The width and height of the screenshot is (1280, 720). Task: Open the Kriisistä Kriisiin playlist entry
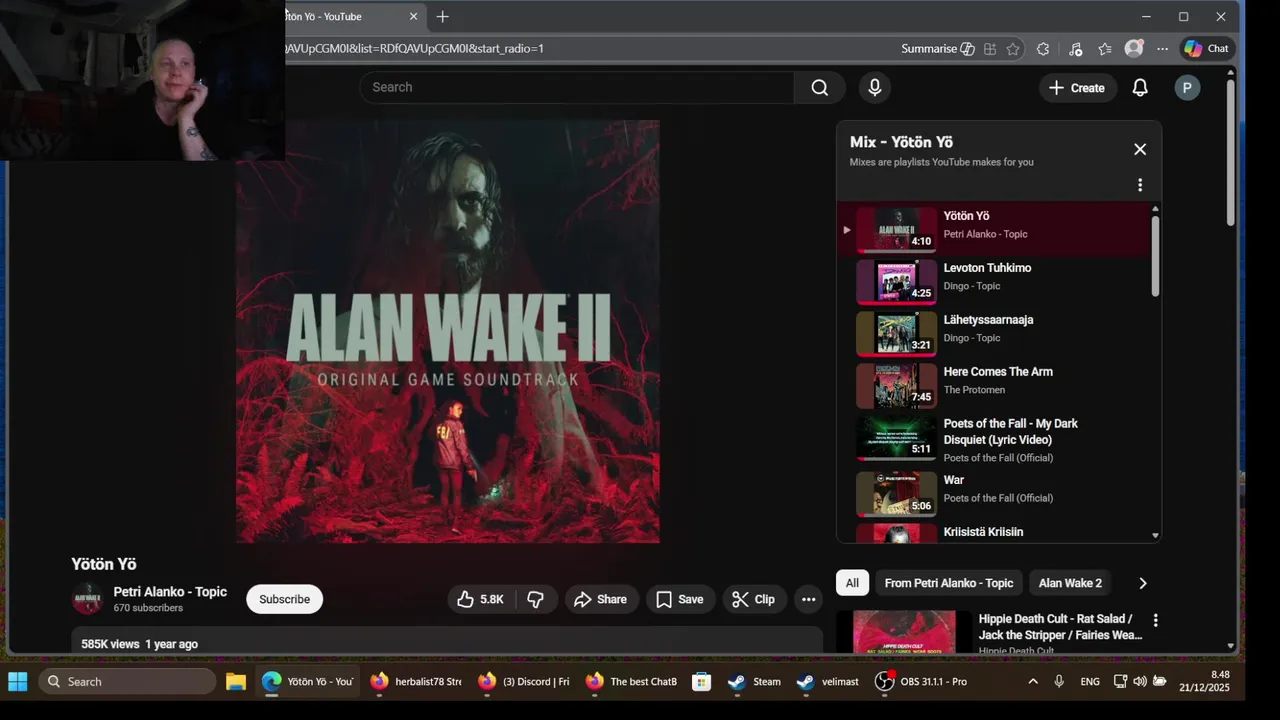(x=994, y=532)
